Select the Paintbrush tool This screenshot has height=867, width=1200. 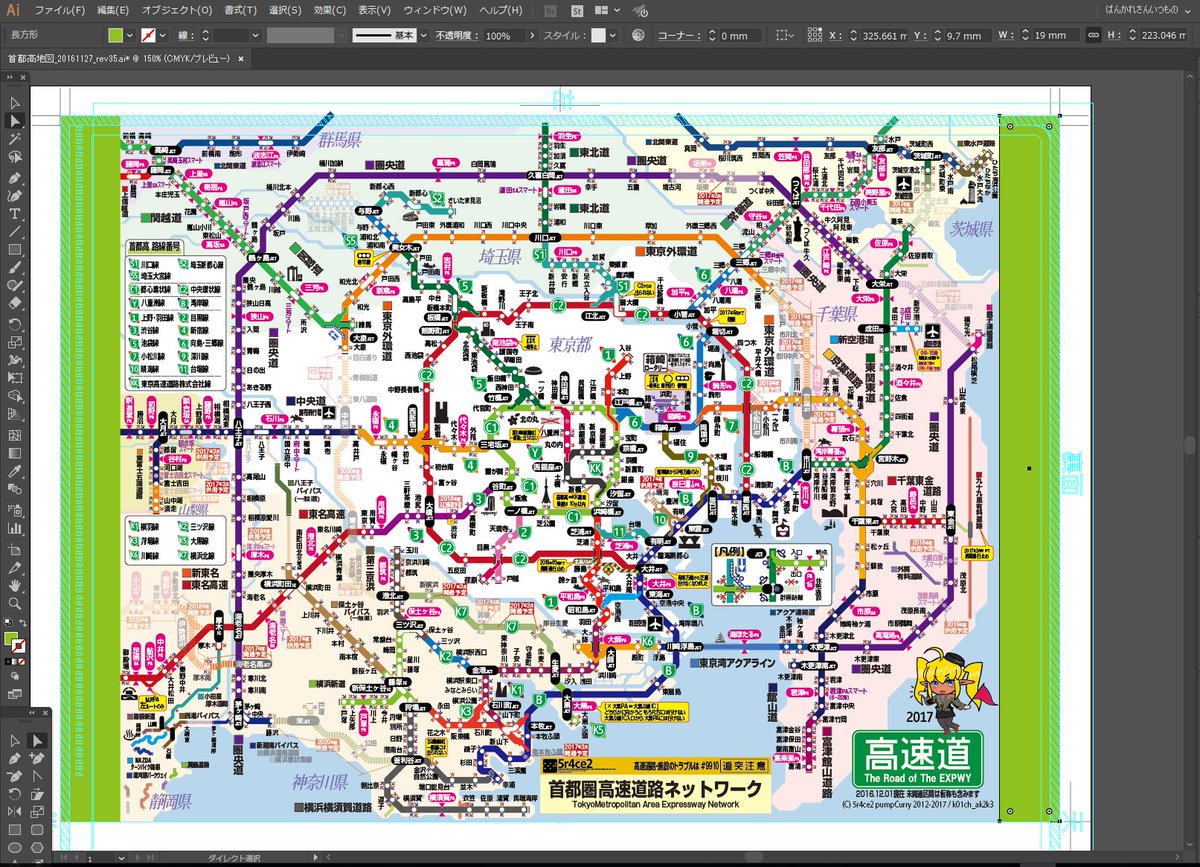click(15, 268)
